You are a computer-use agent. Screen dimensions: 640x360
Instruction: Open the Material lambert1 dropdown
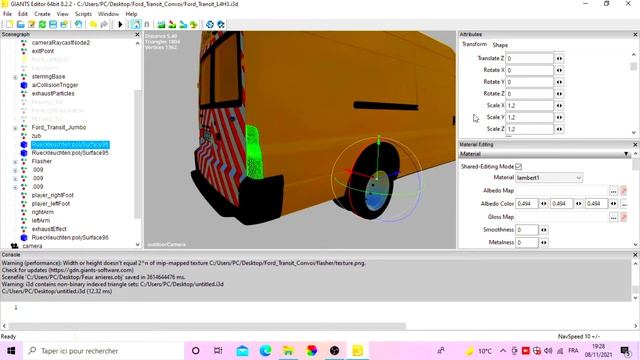tap(549, 178)
